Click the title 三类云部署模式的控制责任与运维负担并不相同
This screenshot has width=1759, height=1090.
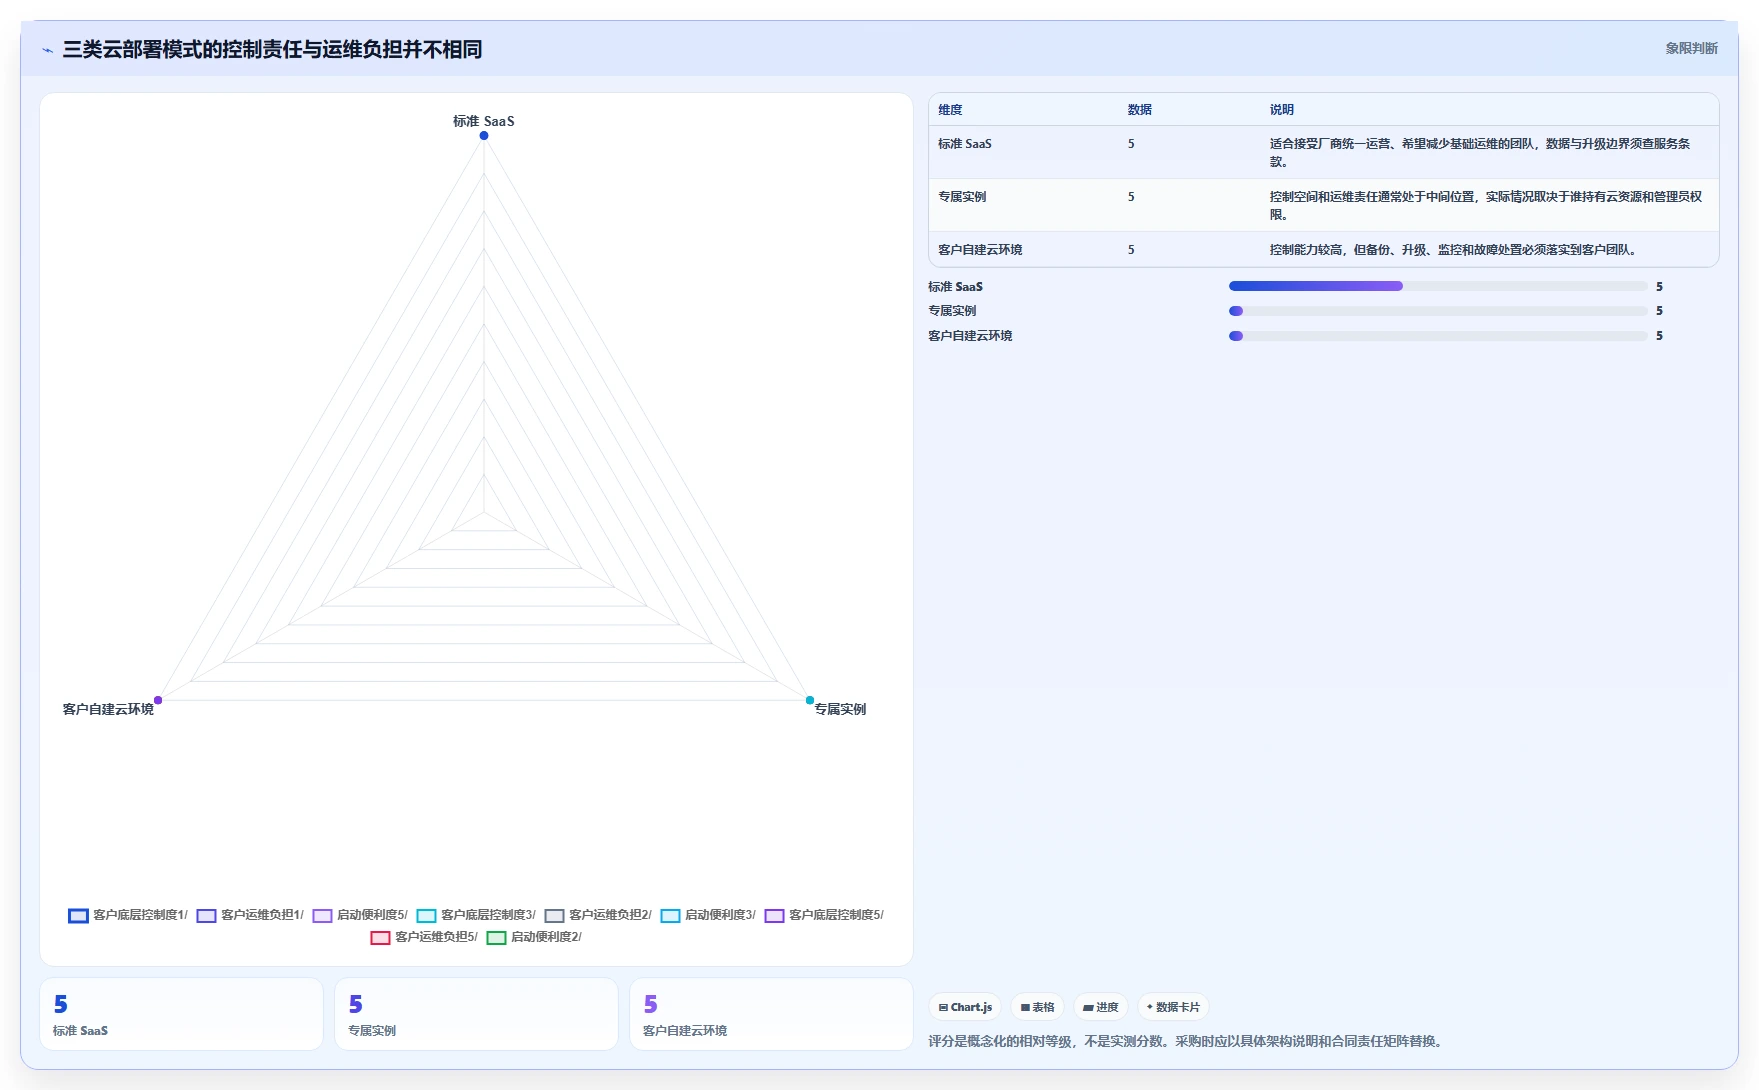(x=272, y=49)
